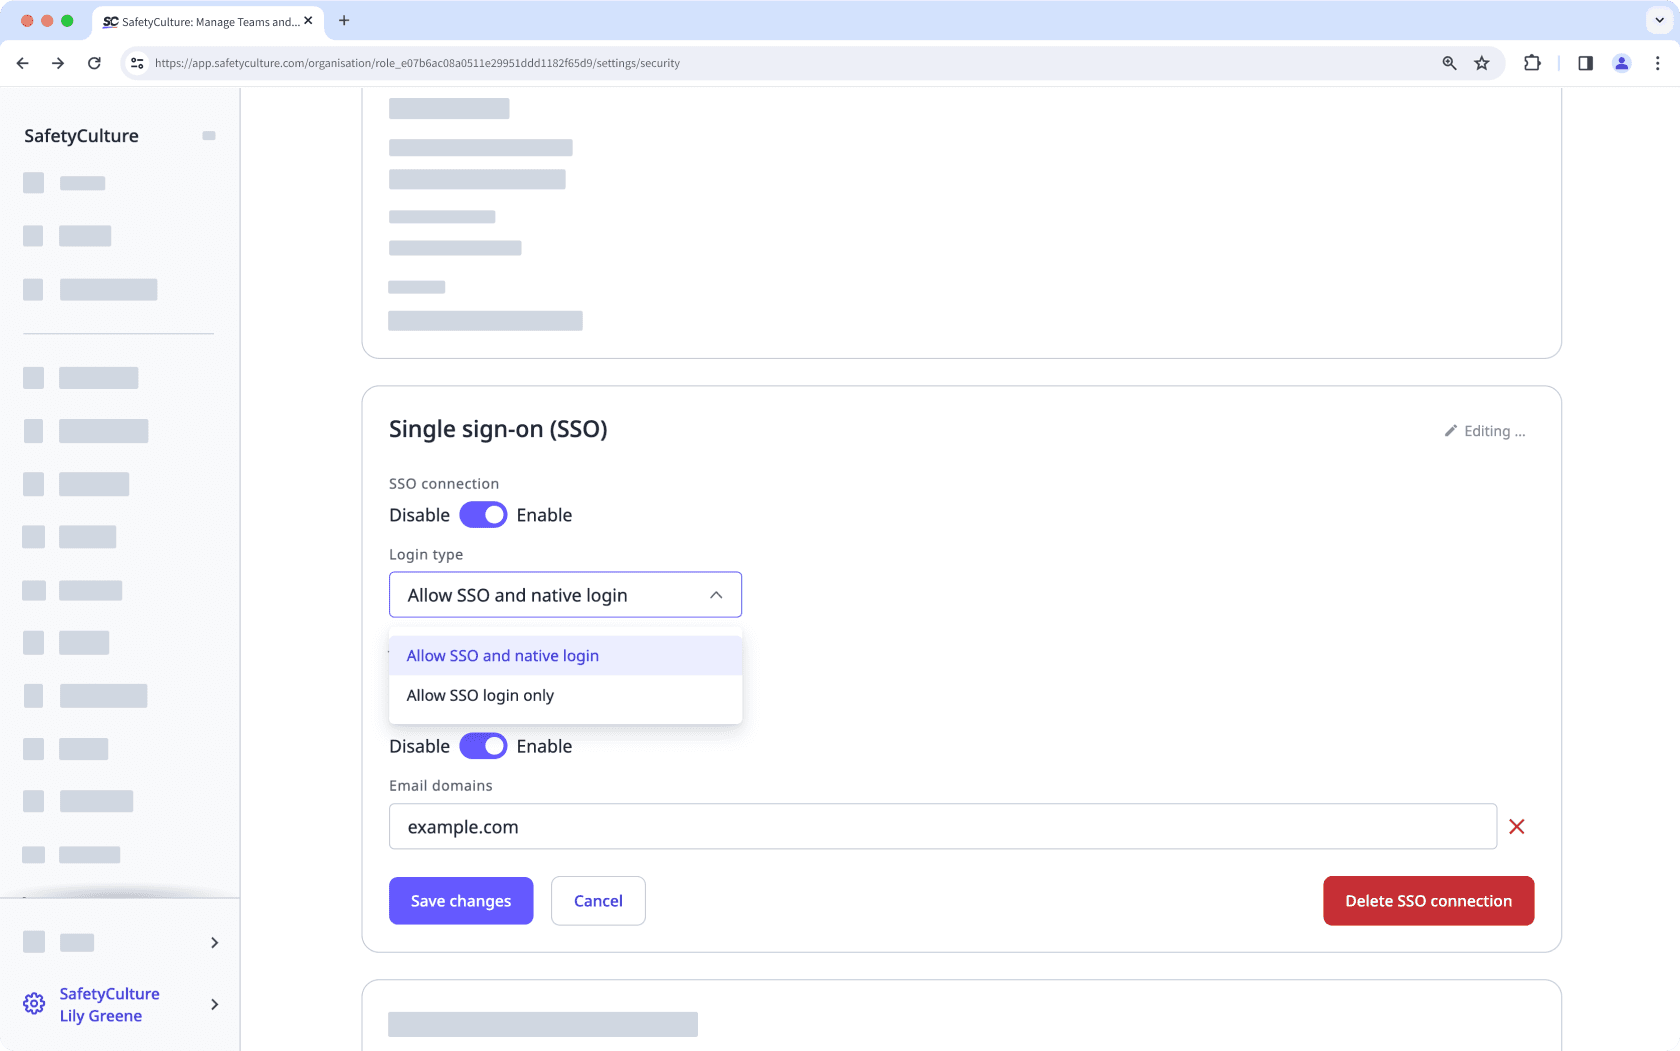Open the Chrome extensions puzzle icon
Image resolution: width=1680 pixels, height=1051 pixels.
[x=1532, y=62]
